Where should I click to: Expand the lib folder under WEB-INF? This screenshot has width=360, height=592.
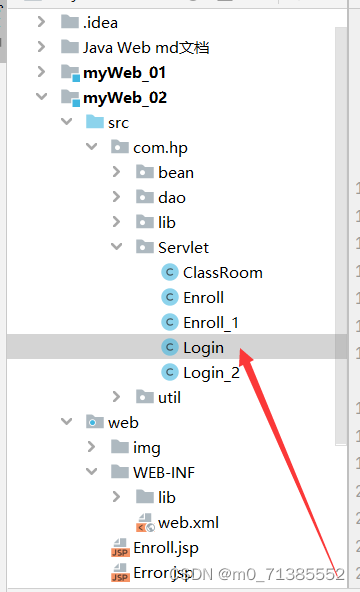coord(116,496)
